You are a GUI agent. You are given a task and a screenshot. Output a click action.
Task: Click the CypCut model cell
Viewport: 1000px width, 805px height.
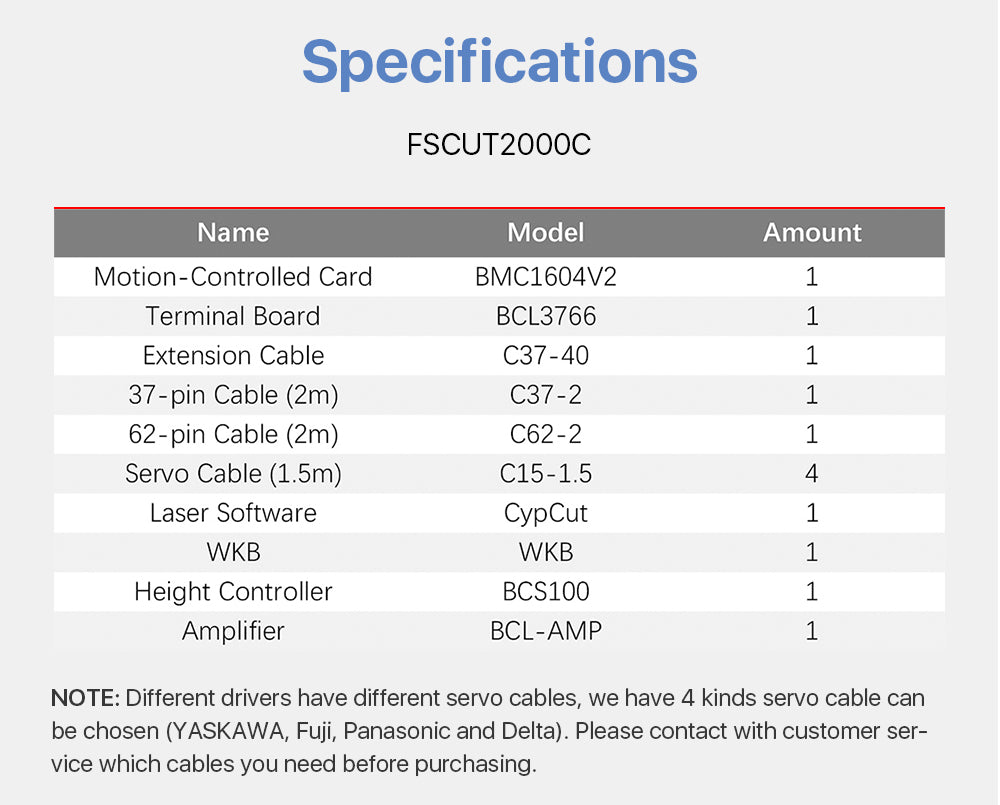coord(545,513)
